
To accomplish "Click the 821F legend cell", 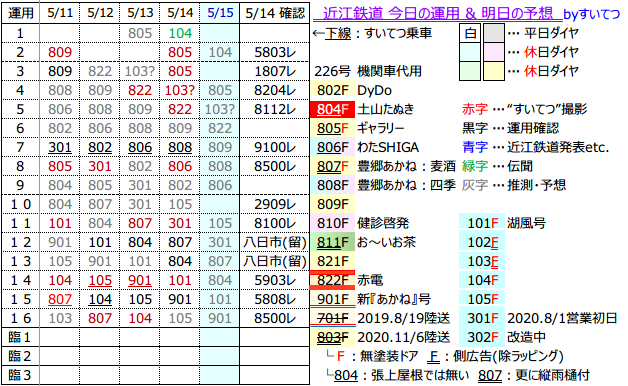I will pyautogui.click(x=332, y=261).
